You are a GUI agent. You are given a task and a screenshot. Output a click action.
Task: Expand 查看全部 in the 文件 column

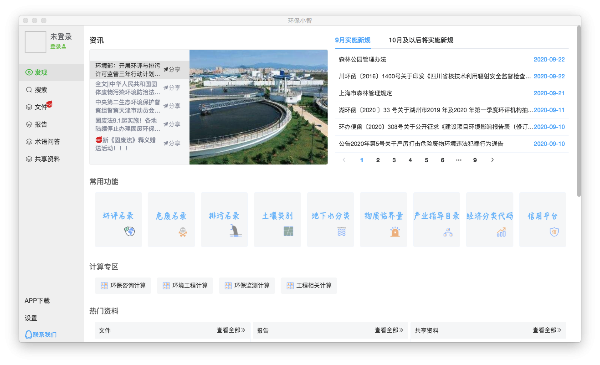click(231, 330)
